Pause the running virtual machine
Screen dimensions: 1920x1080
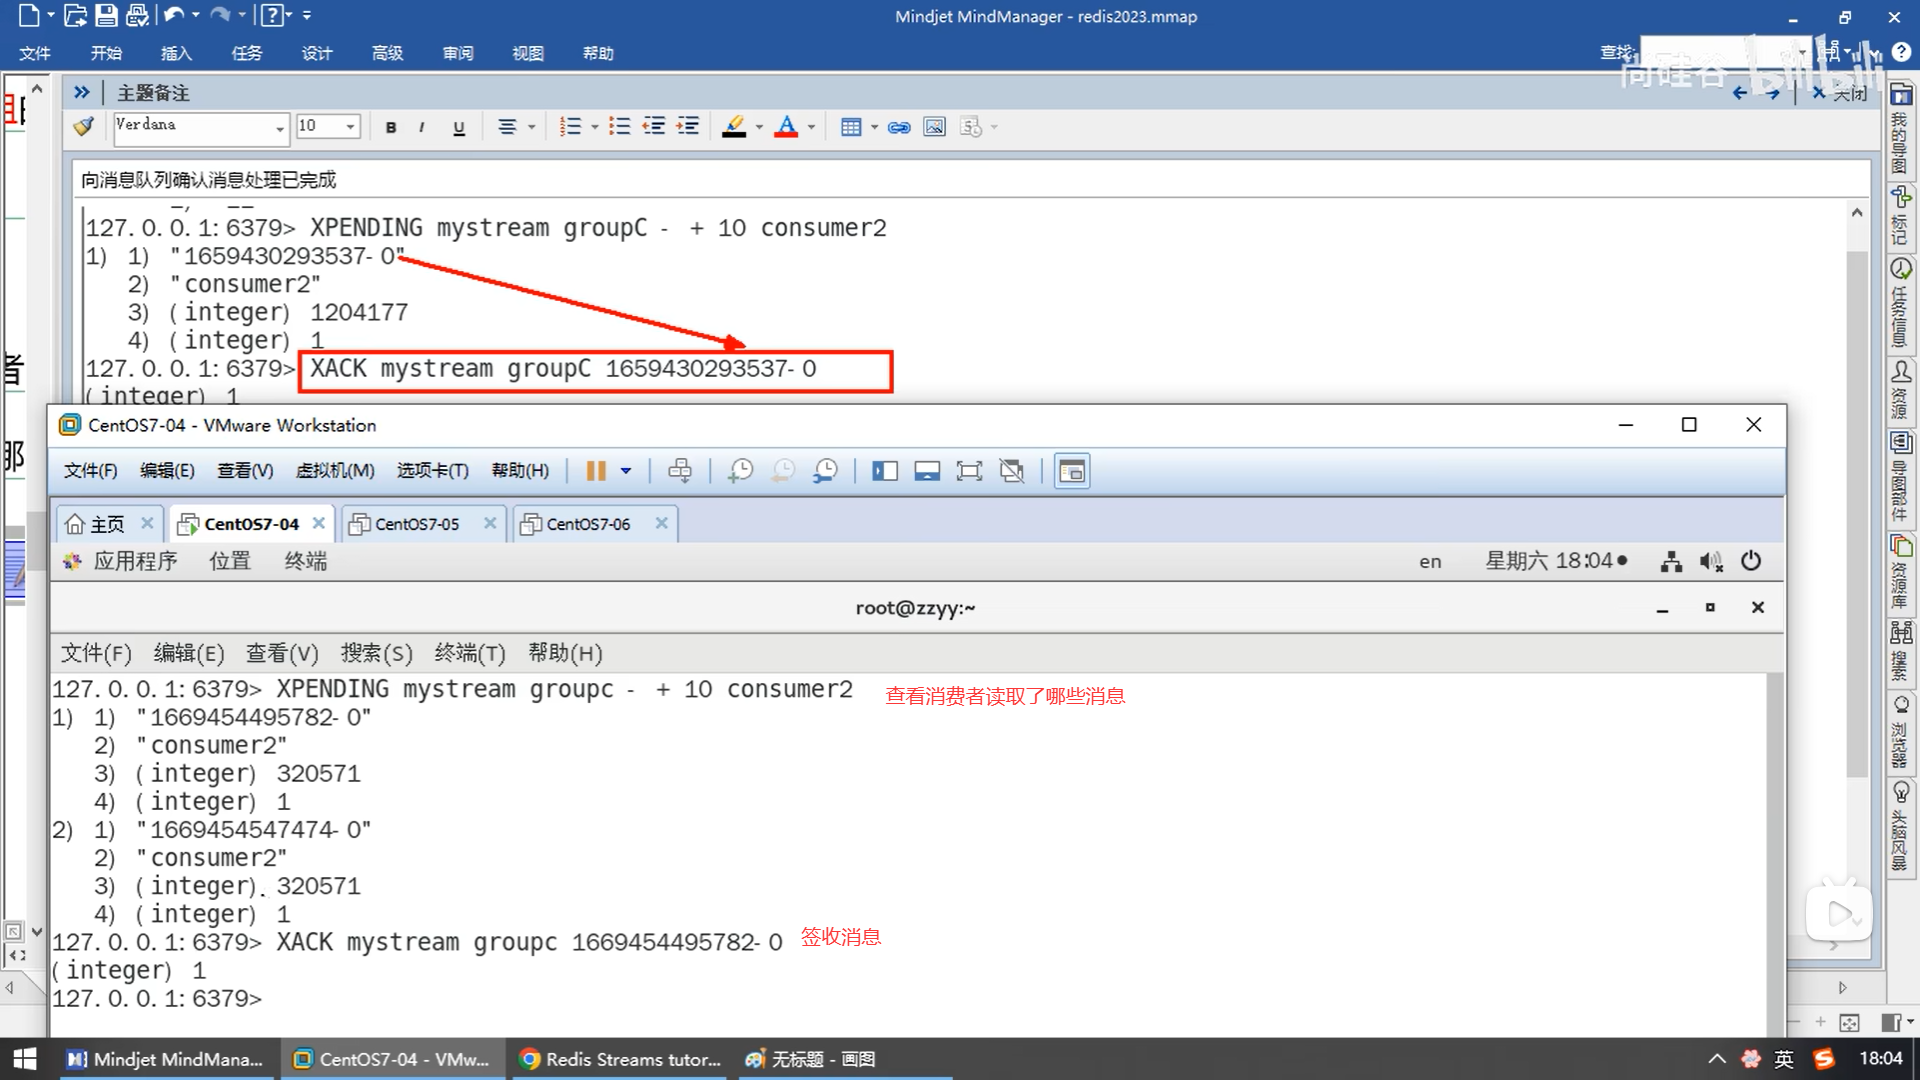pyautogui.click(x=596, y=471)
